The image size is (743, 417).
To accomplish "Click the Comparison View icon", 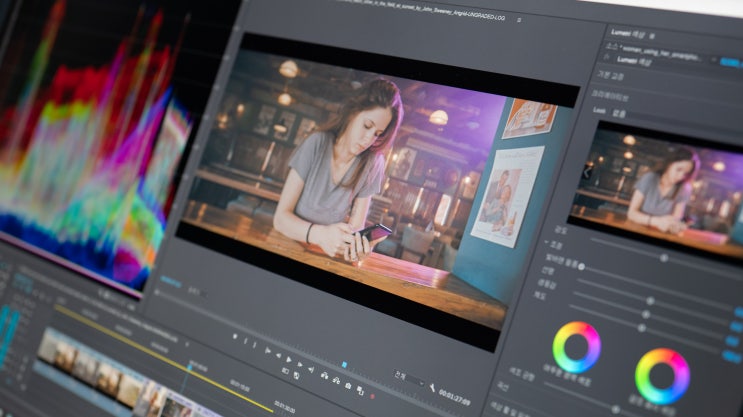I will tap(361, 390).
